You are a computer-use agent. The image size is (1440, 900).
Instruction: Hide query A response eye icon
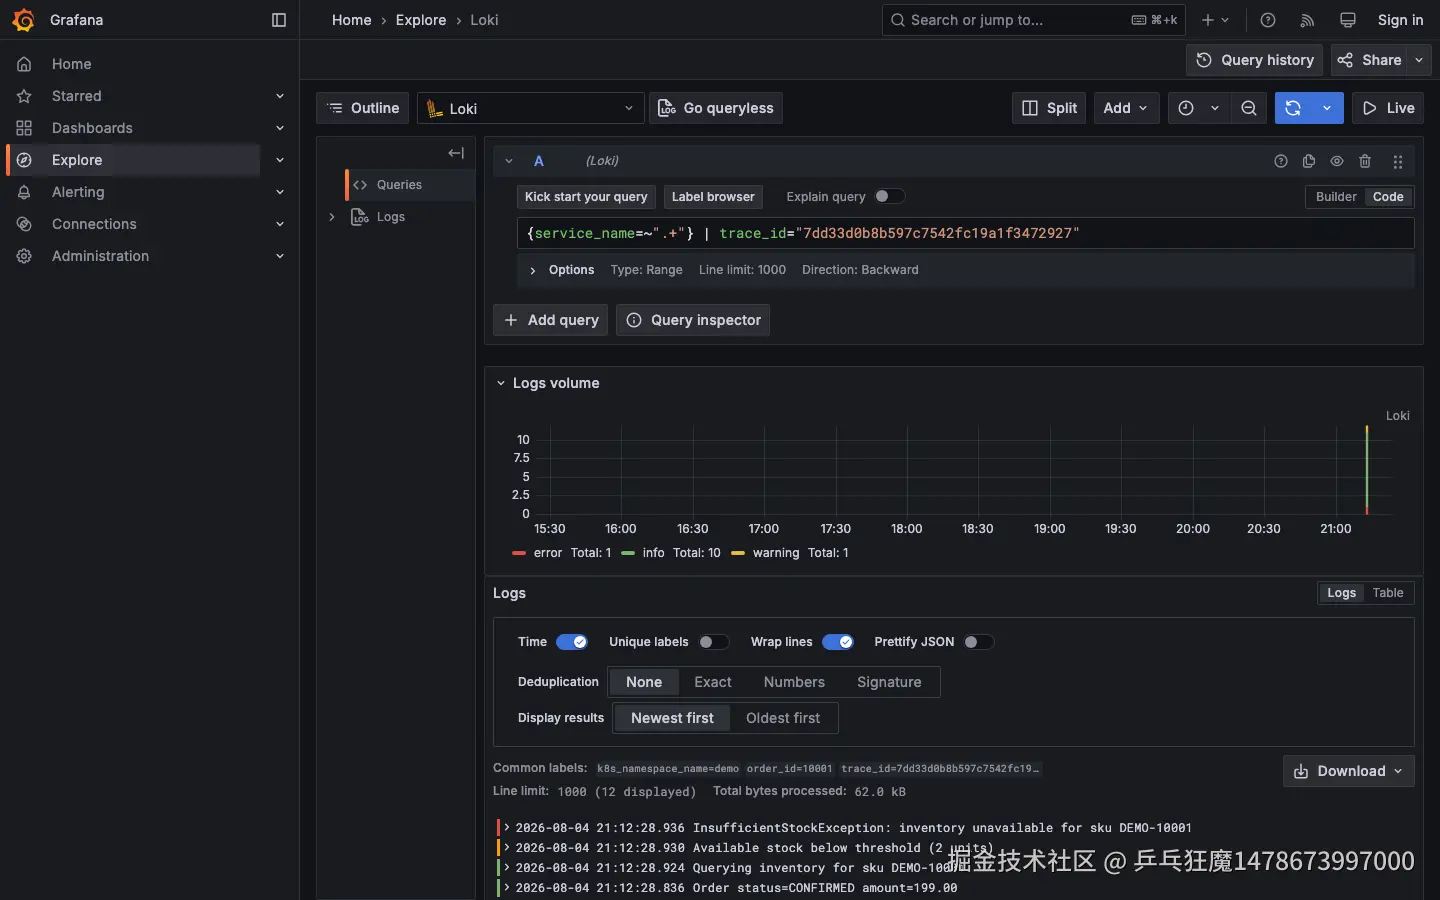click(1337, 161)
